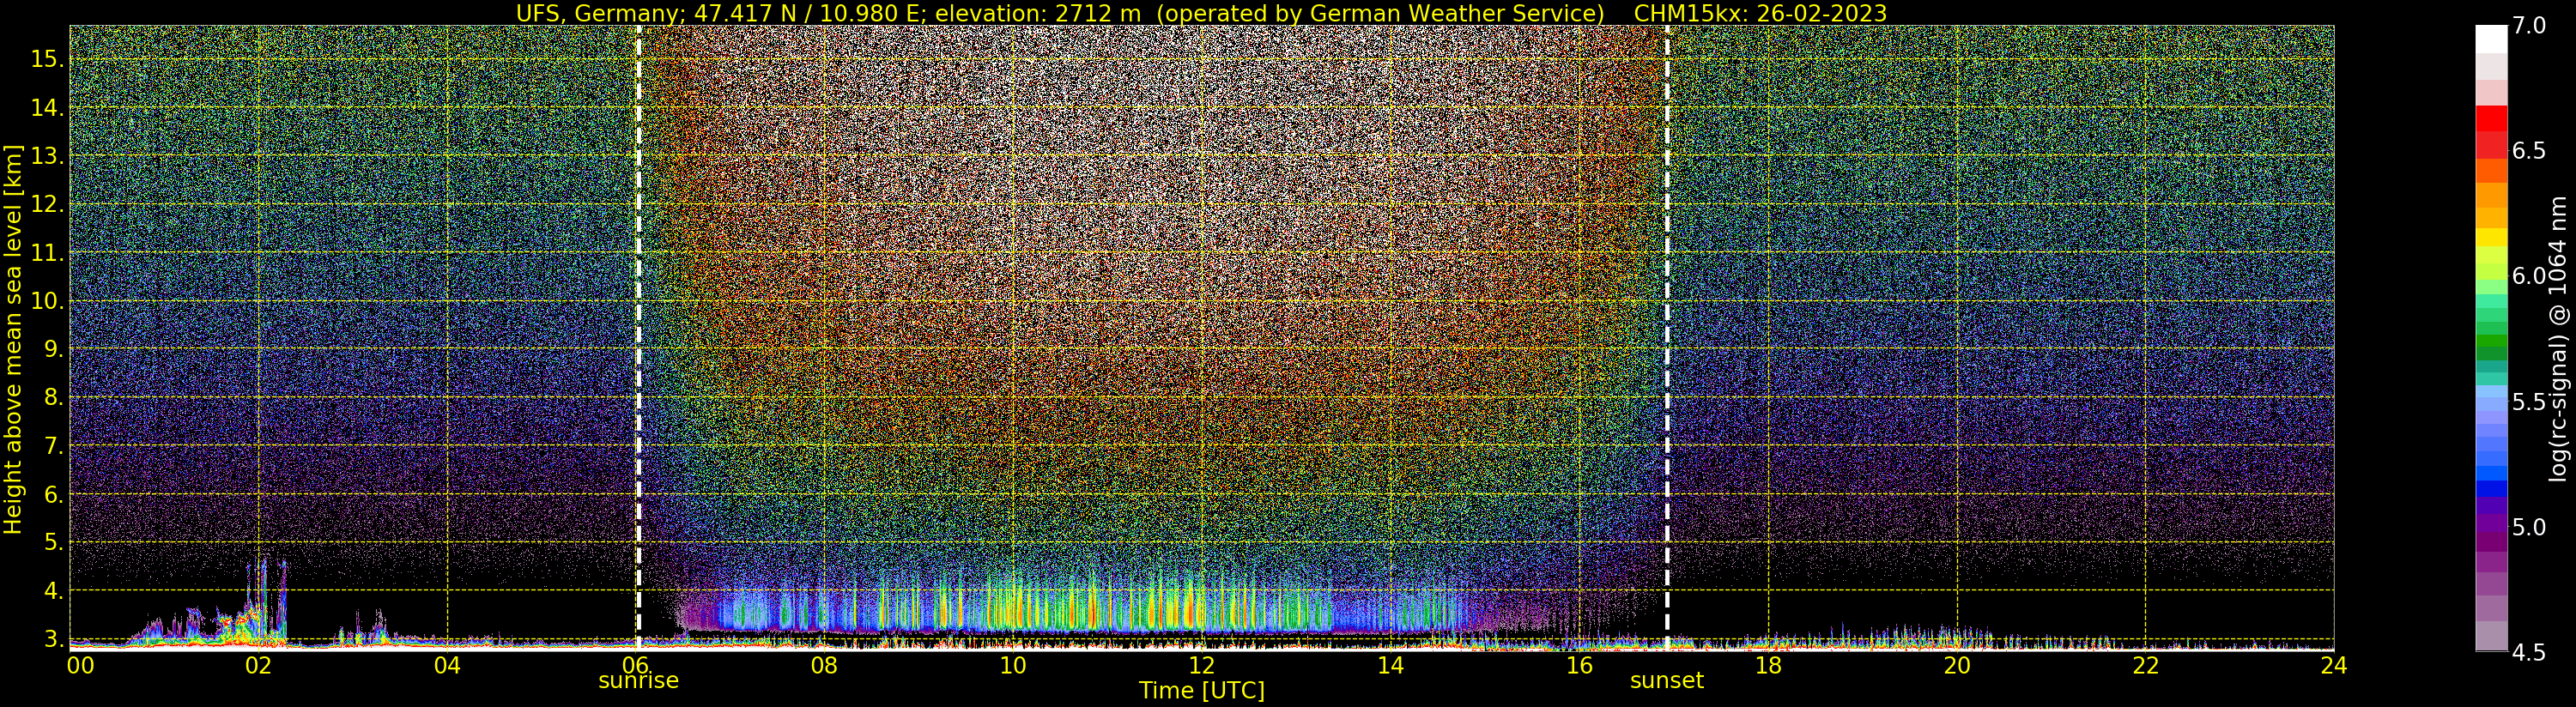The width and height of the screenshot is (2576, 707).
Task: Click the height axis tick label '8.'
Action: click(53, 397)
